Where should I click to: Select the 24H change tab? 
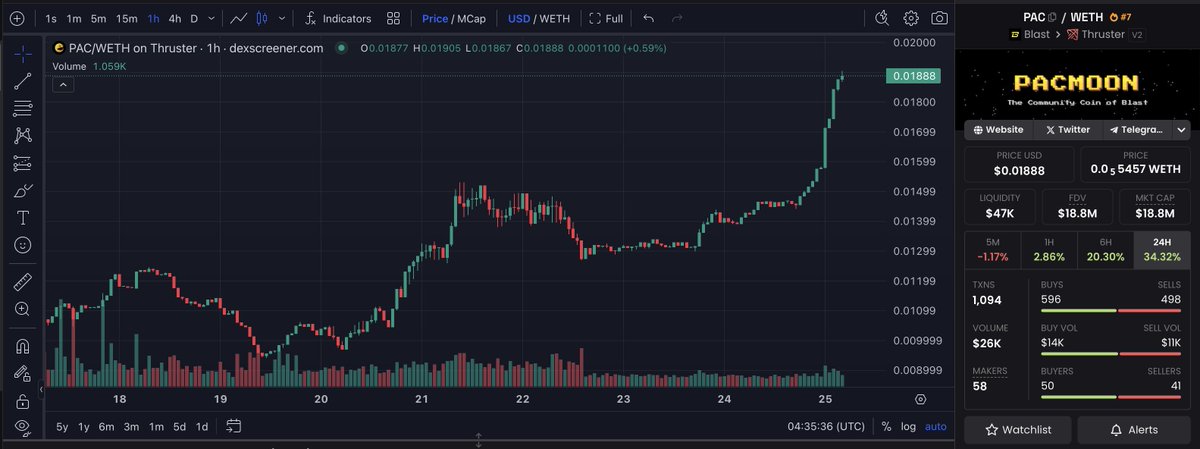coord(1163,249)
